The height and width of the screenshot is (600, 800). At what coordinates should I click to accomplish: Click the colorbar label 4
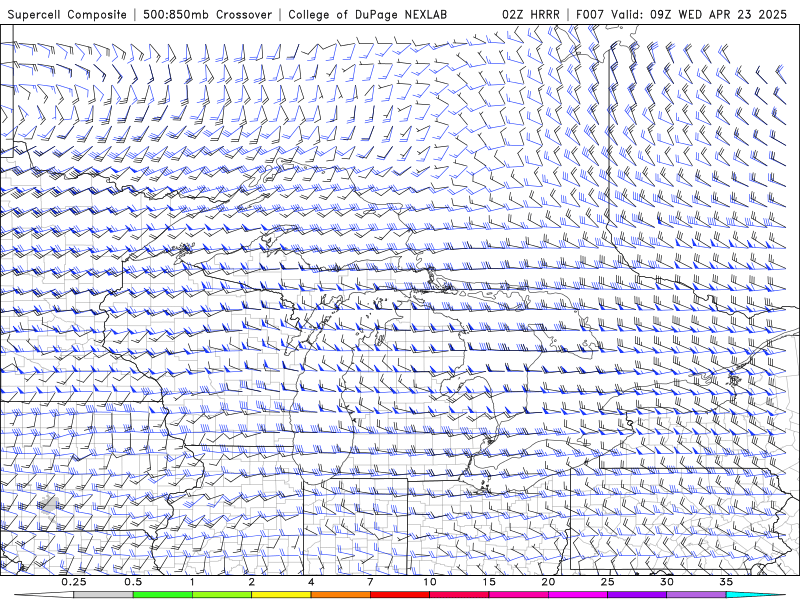(311, 582)
